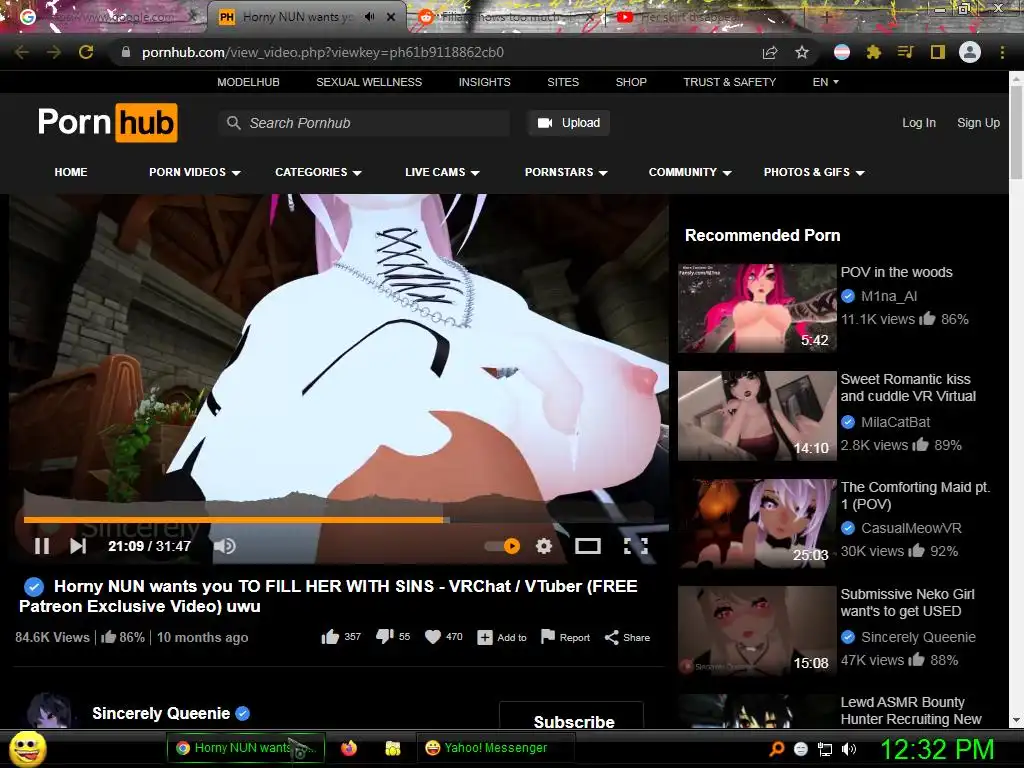Viewport: 1024px width, 768px height.
Task: Click the Firefox icon in taskbar
Action: coord(349,748)
